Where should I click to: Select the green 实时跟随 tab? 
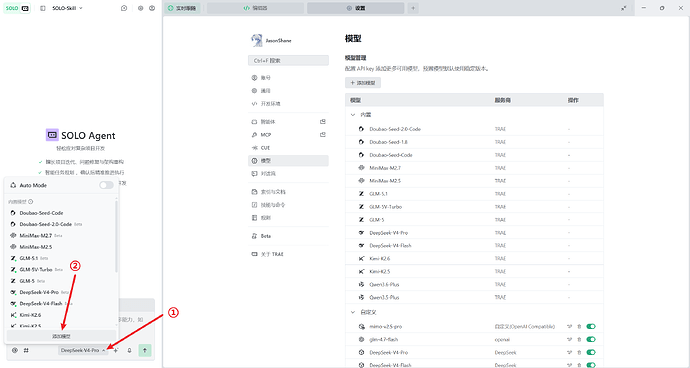point(183,8)
